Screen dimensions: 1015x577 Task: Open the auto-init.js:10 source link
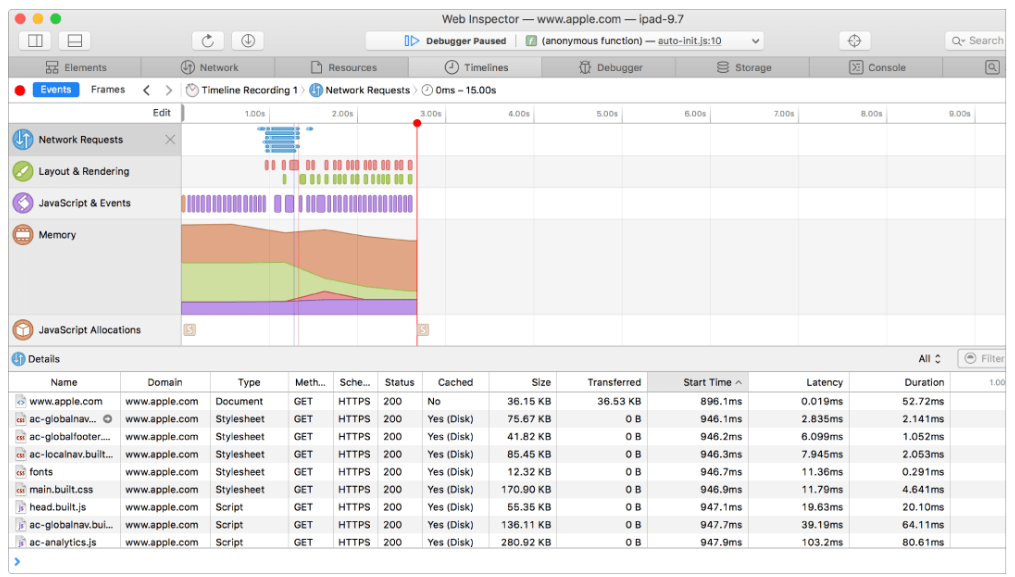[689, 41]
